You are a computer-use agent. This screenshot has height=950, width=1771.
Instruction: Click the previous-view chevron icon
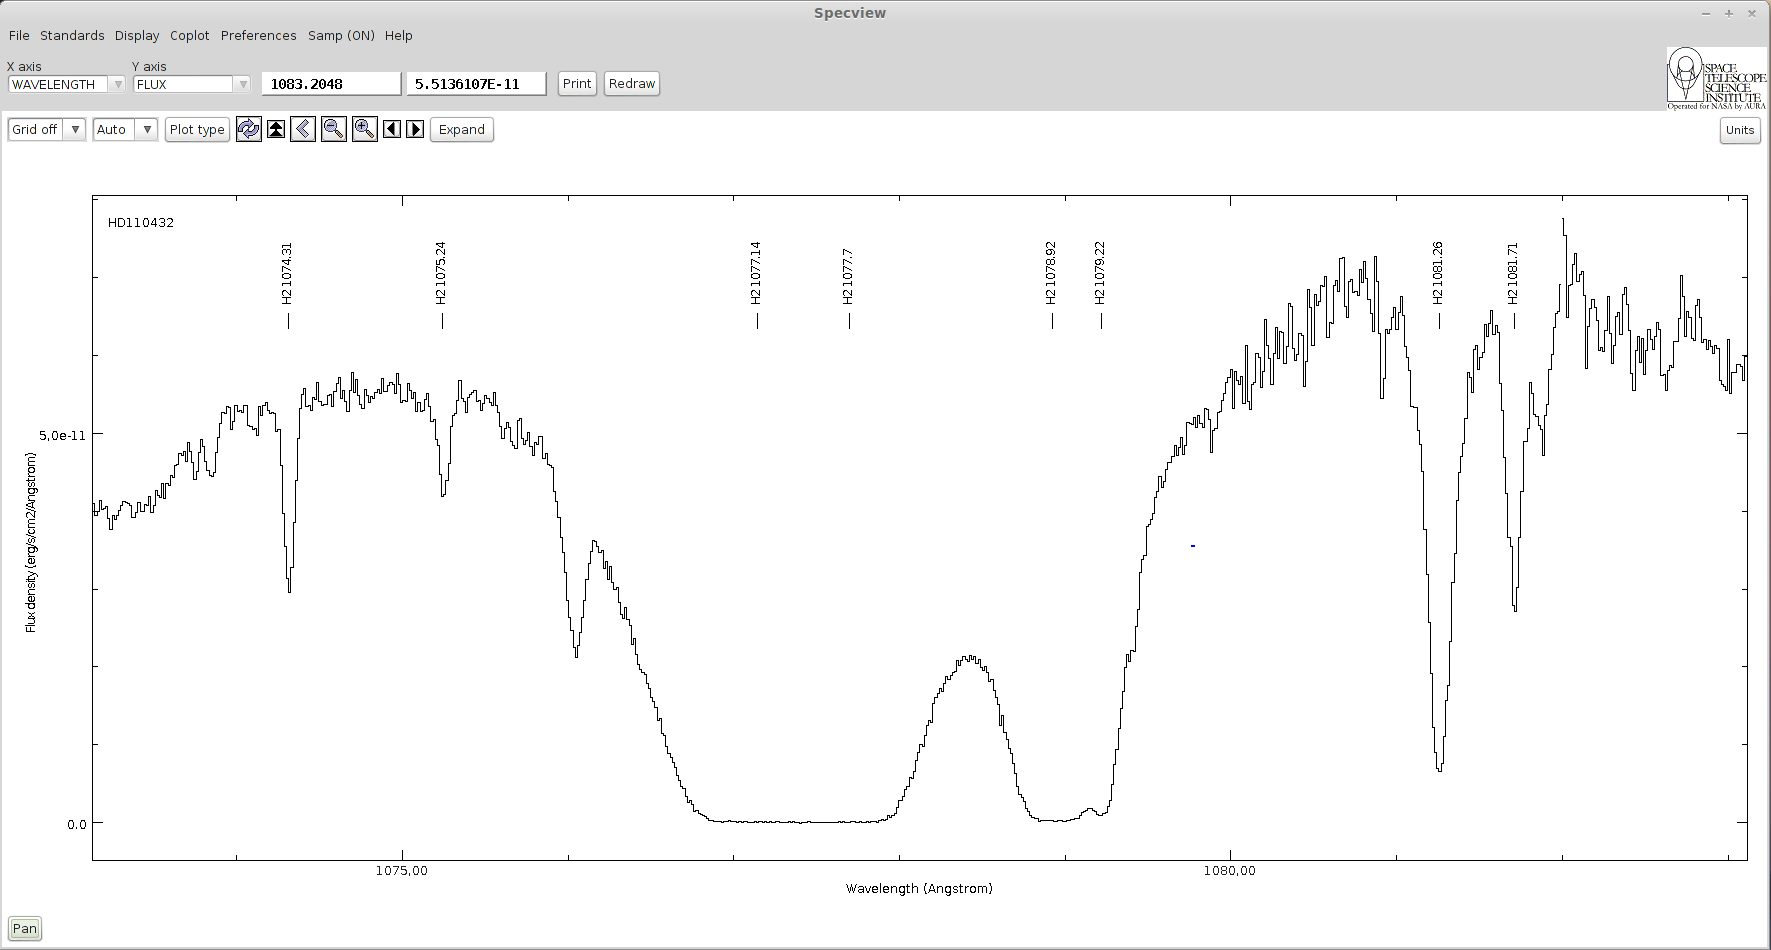[x=303, y=129]
